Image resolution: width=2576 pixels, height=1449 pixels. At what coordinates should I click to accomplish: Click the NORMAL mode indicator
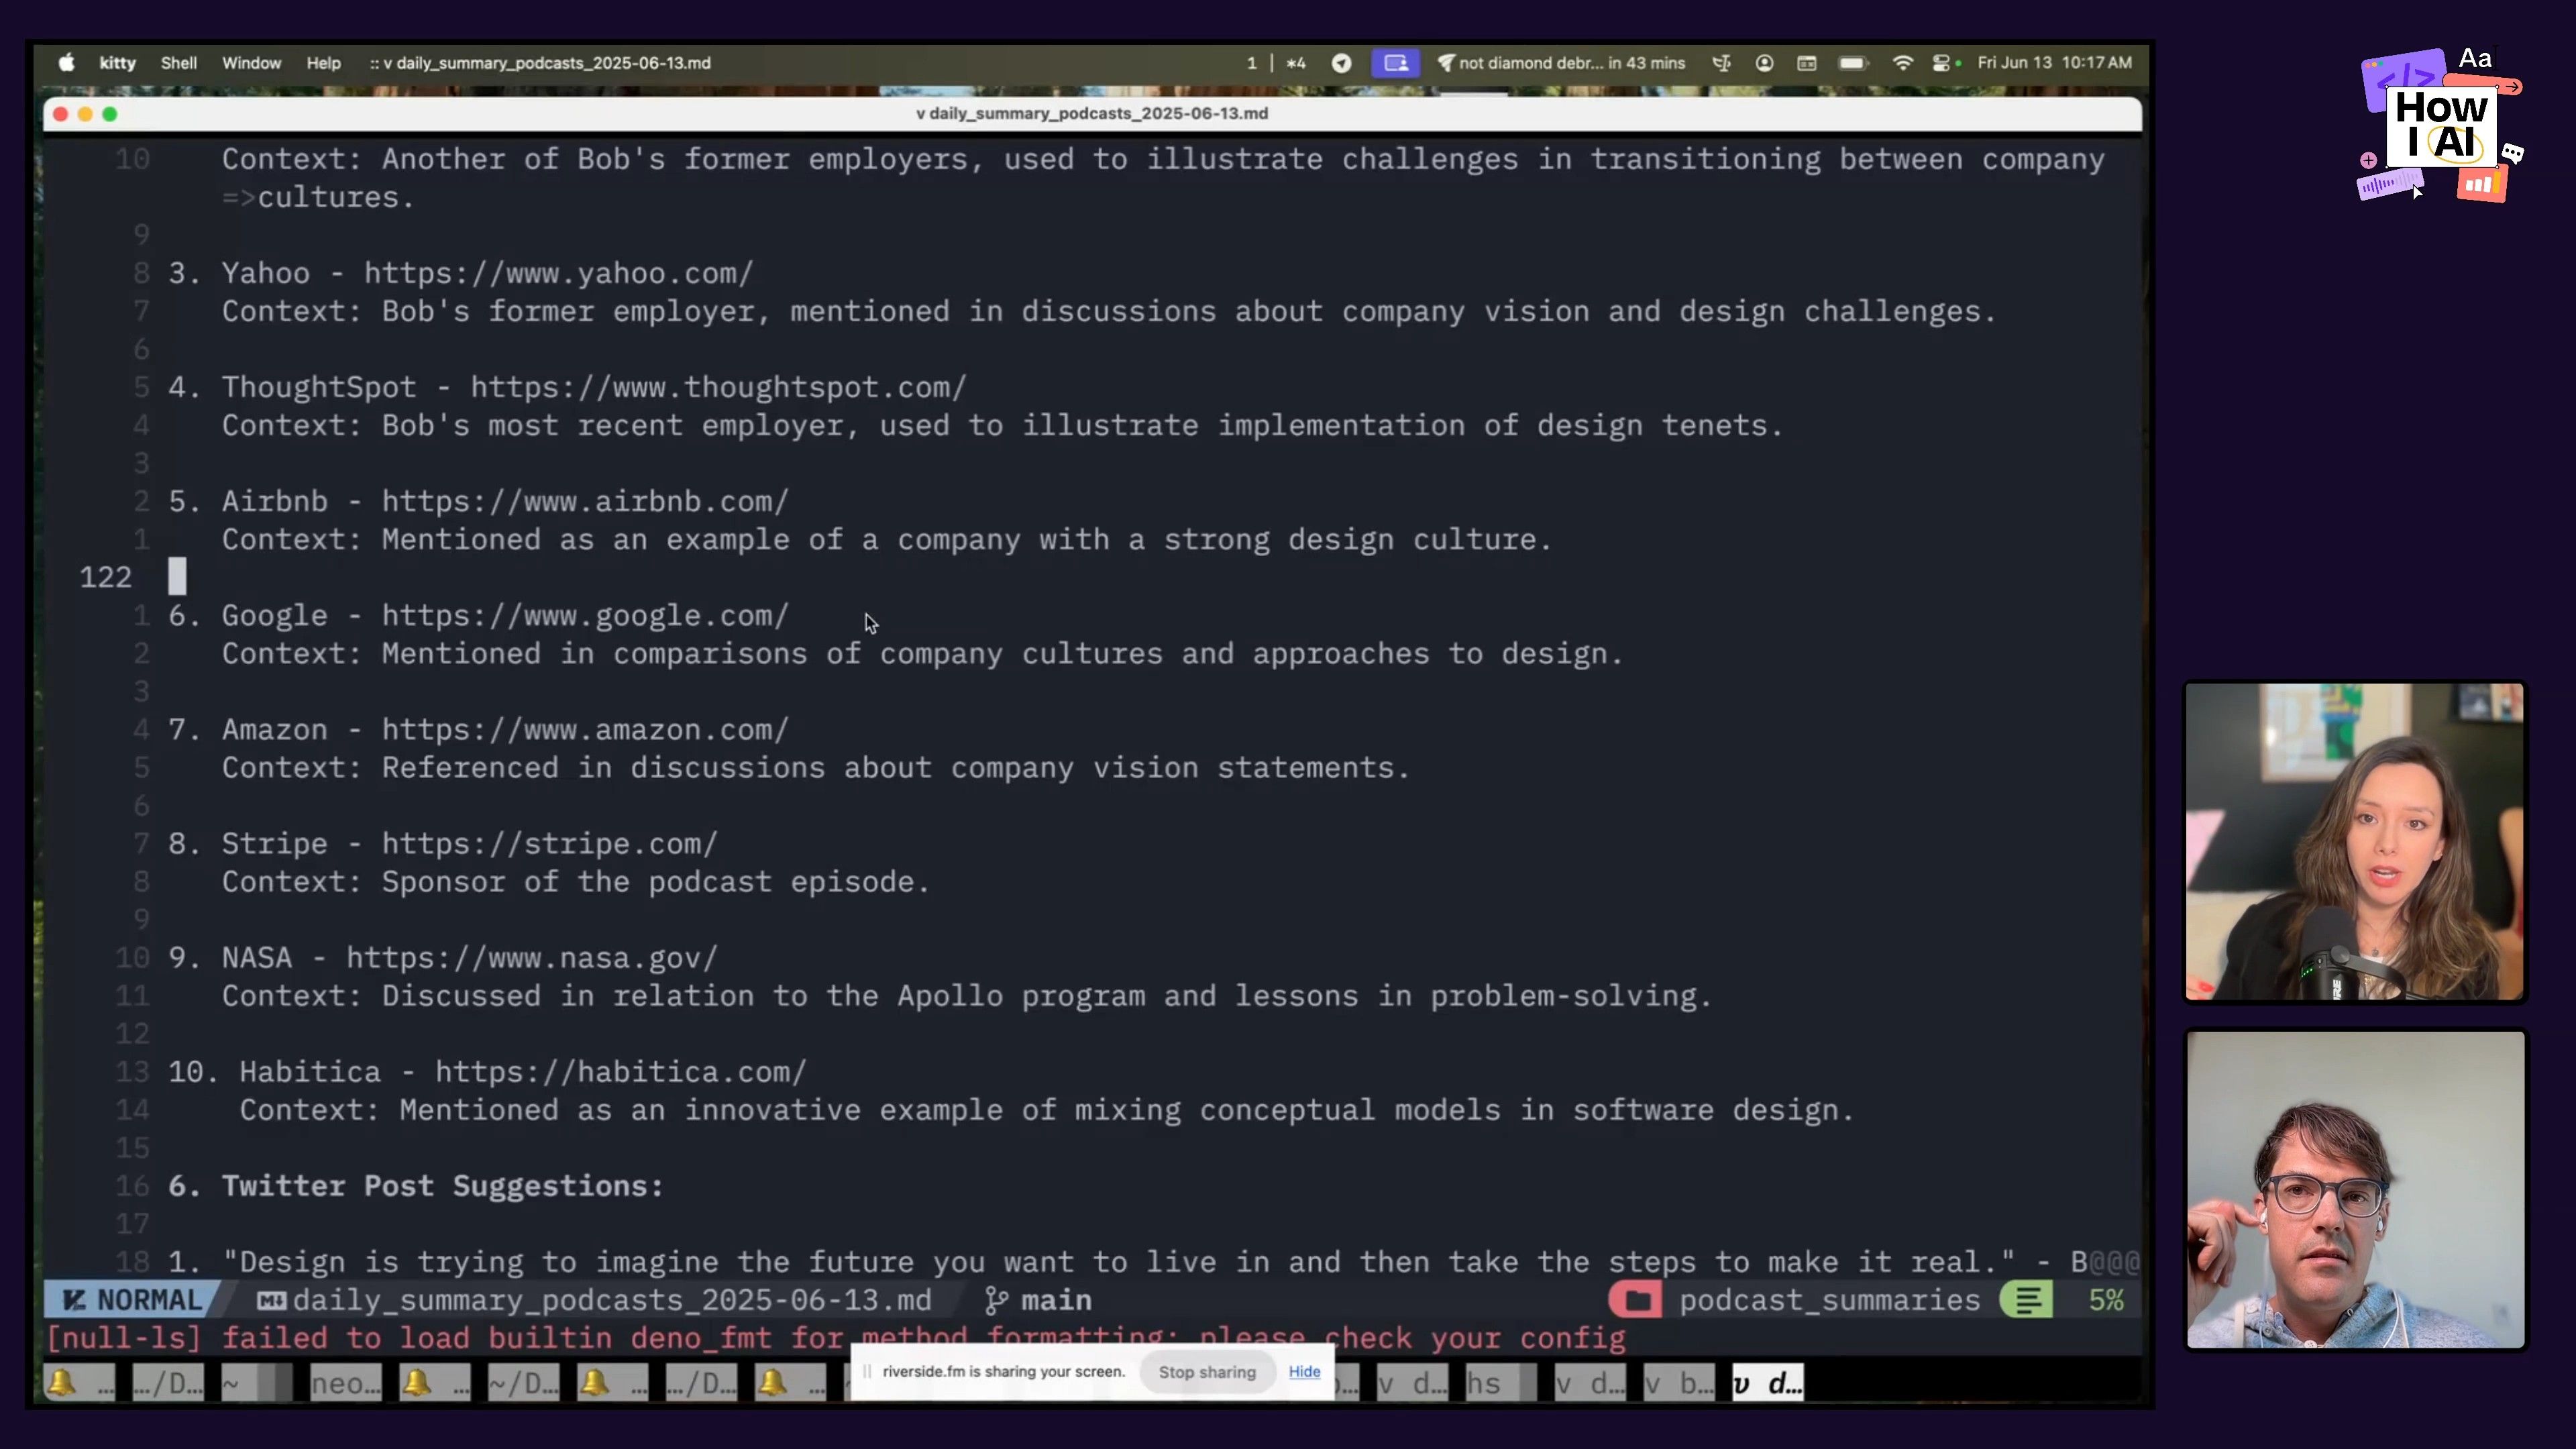pos(132,1300)
